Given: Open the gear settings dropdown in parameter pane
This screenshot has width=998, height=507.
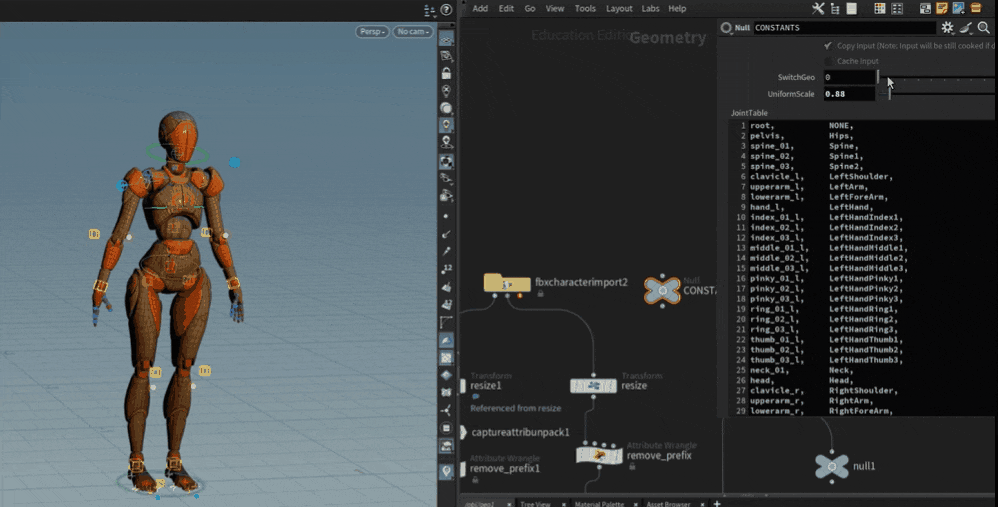Looking at the screenshot, I should coord(948,27).
